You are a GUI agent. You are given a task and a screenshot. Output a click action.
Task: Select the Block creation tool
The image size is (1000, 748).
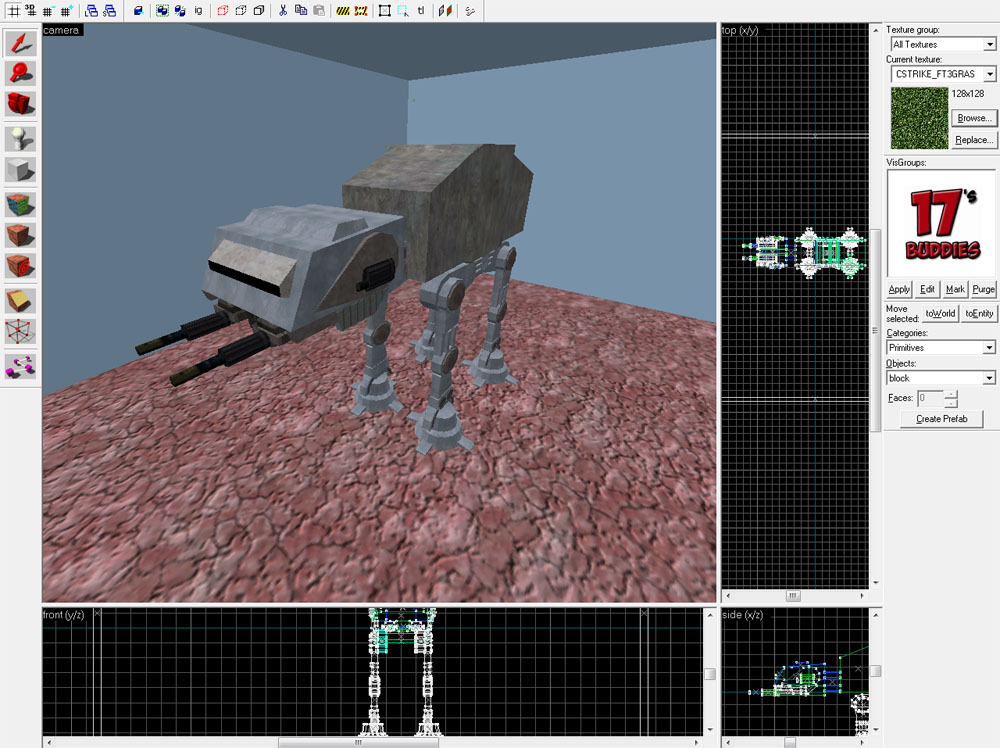point(20,170)
